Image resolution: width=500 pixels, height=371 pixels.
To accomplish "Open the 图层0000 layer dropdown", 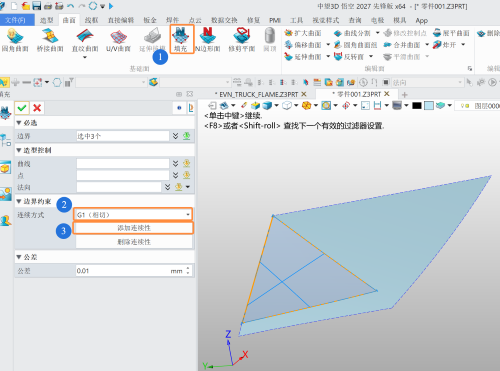I will (478, 106).
